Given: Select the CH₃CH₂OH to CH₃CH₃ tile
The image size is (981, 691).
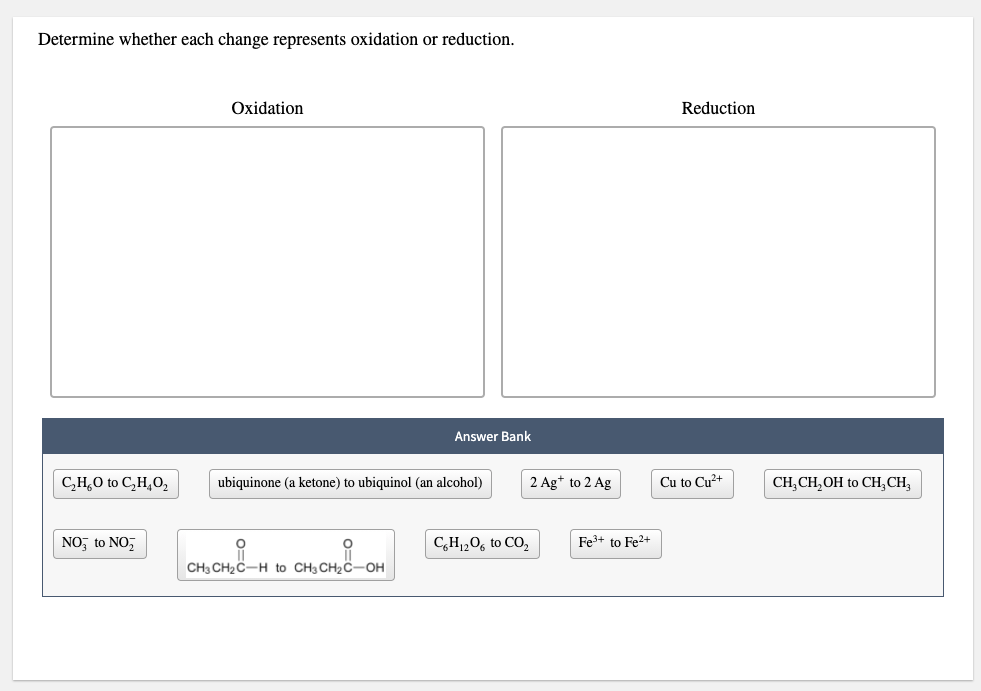Looking at the screenshot, I should point(842,483).
